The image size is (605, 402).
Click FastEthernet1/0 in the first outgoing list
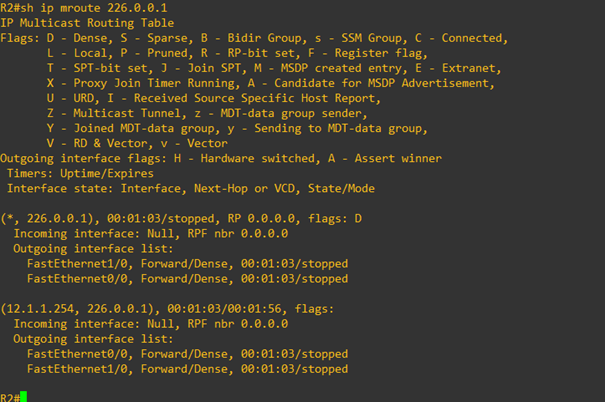point(77,264)
